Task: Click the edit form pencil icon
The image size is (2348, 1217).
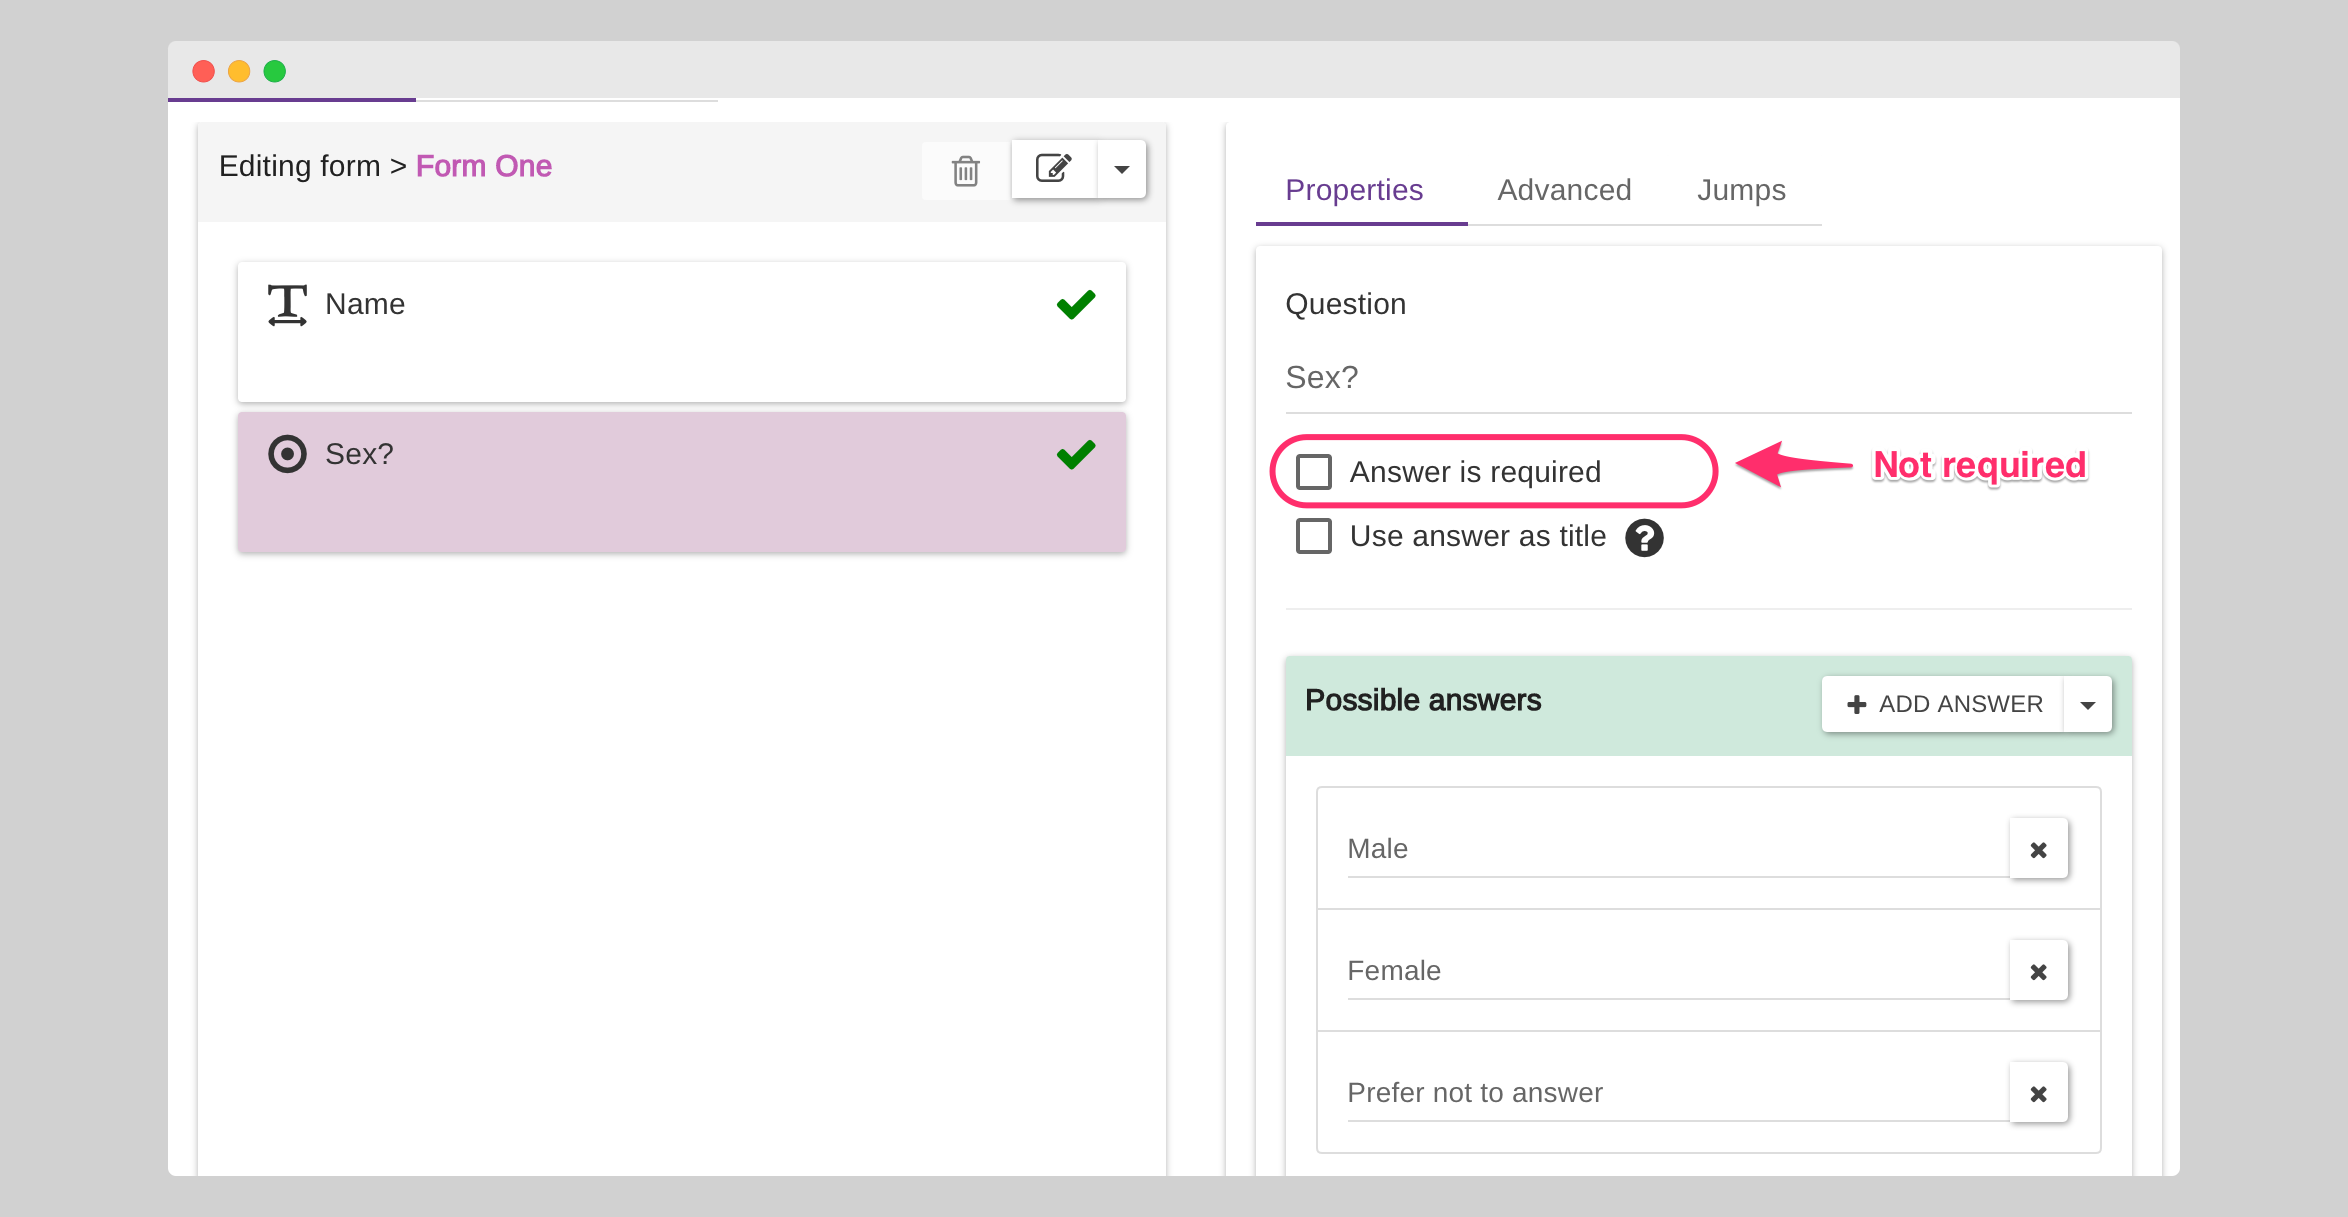Action: click(x=1053, y=168)
